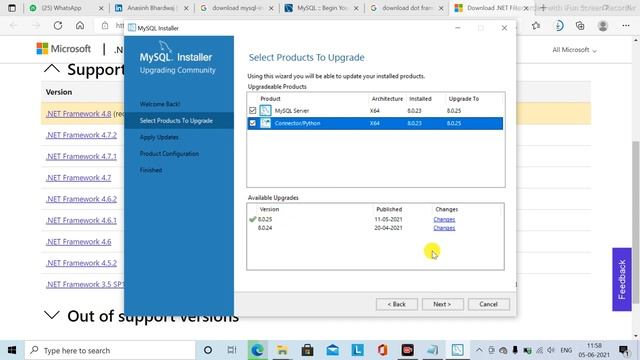Image resolution: width=640 pixels, height=360 pixels.
Task: Collapse the Supported versions section
Action: click(52, 68)
